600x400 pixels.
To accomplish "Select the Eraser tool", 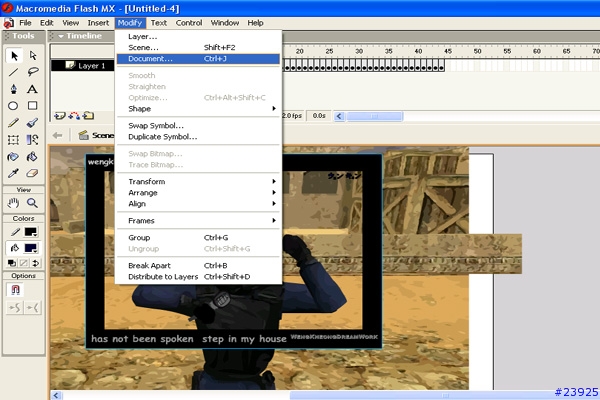I will (x=33, y=173).
